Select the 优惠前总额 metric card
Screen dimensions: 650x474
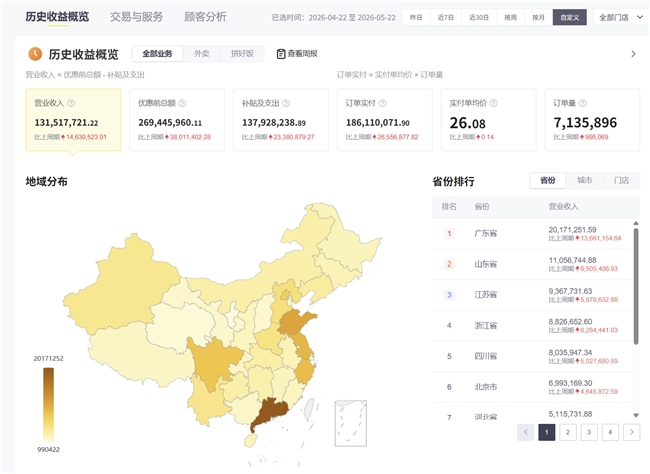177,119
